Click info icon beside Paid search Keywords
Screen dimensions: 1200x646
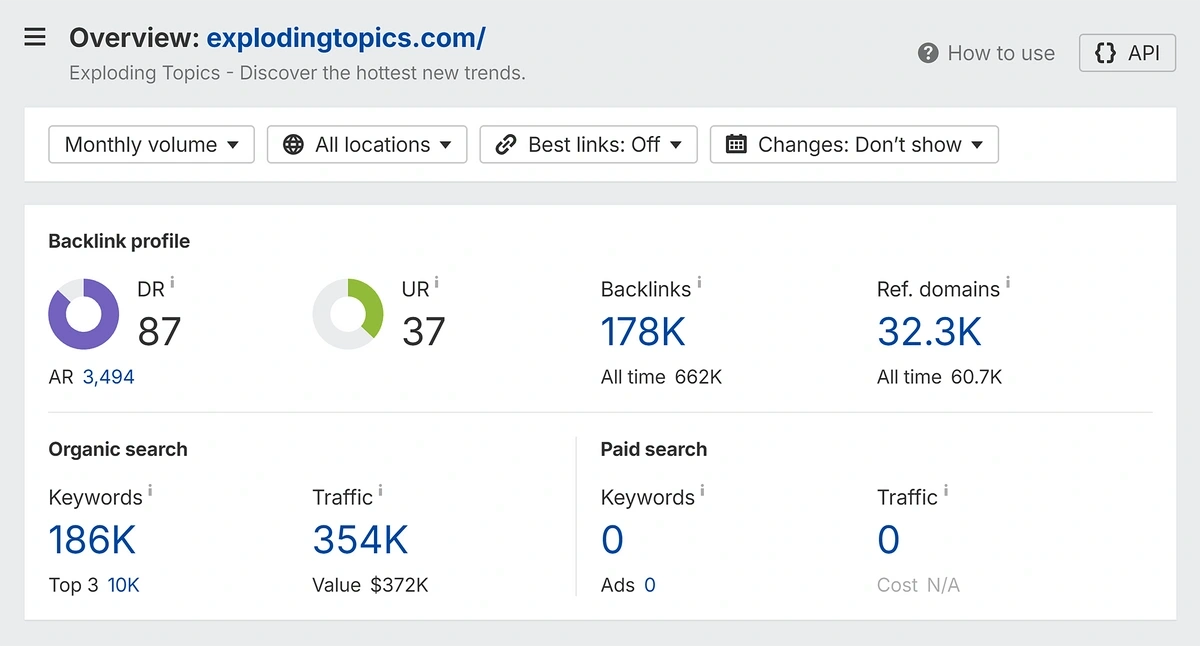point(702,492)
